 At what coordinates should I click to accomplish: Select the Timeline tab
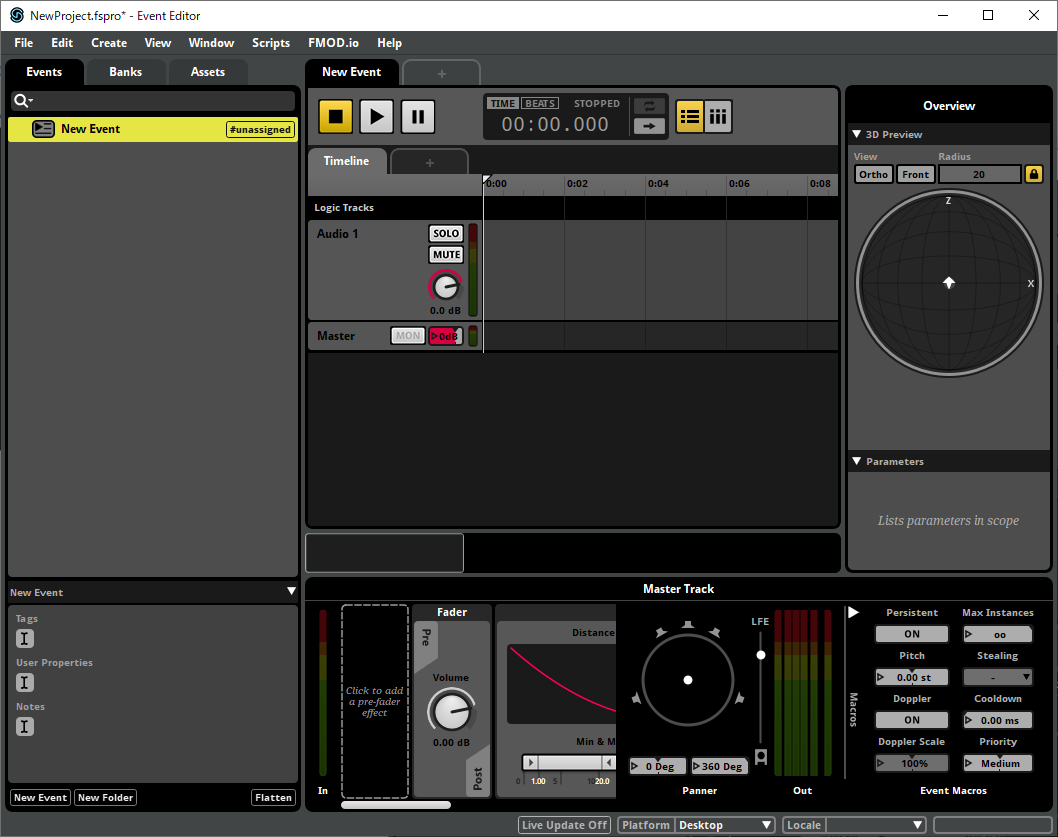[x=346, y=161]
